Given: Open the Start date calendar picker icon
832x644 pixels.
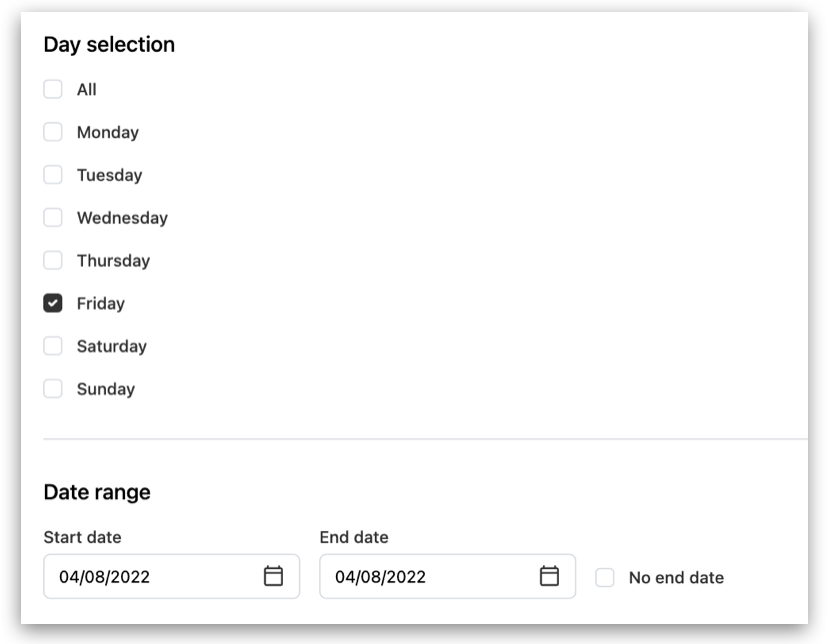Looking at the screenshot, I should coord(273,576).
